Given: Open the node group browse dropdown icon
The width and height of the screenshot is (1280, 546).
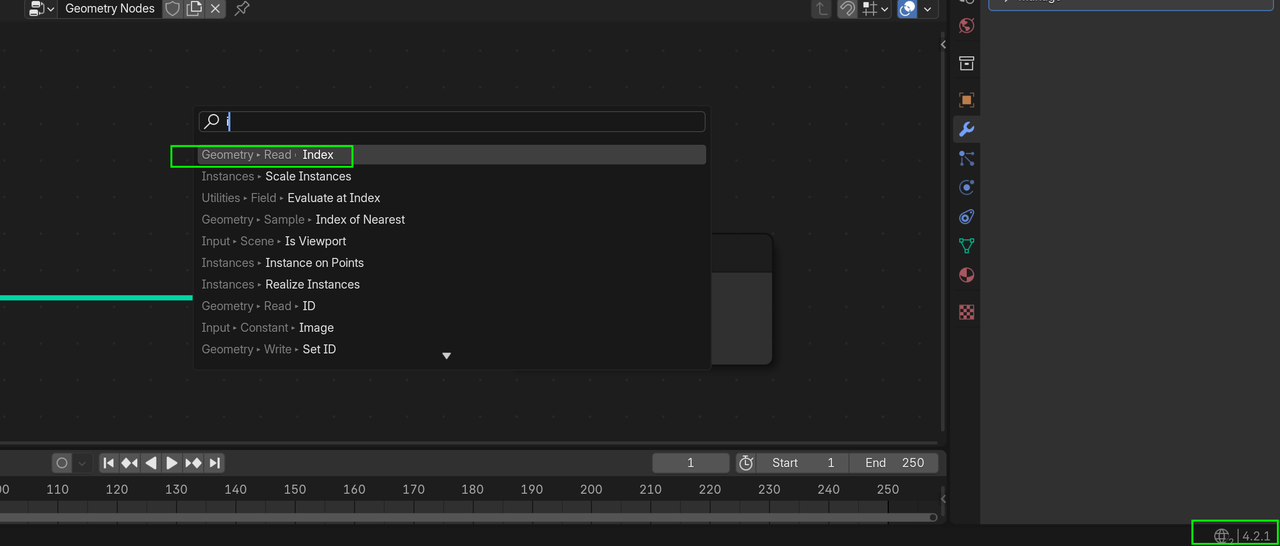Looking at the screenshot, I should click(x=41, y=9).
